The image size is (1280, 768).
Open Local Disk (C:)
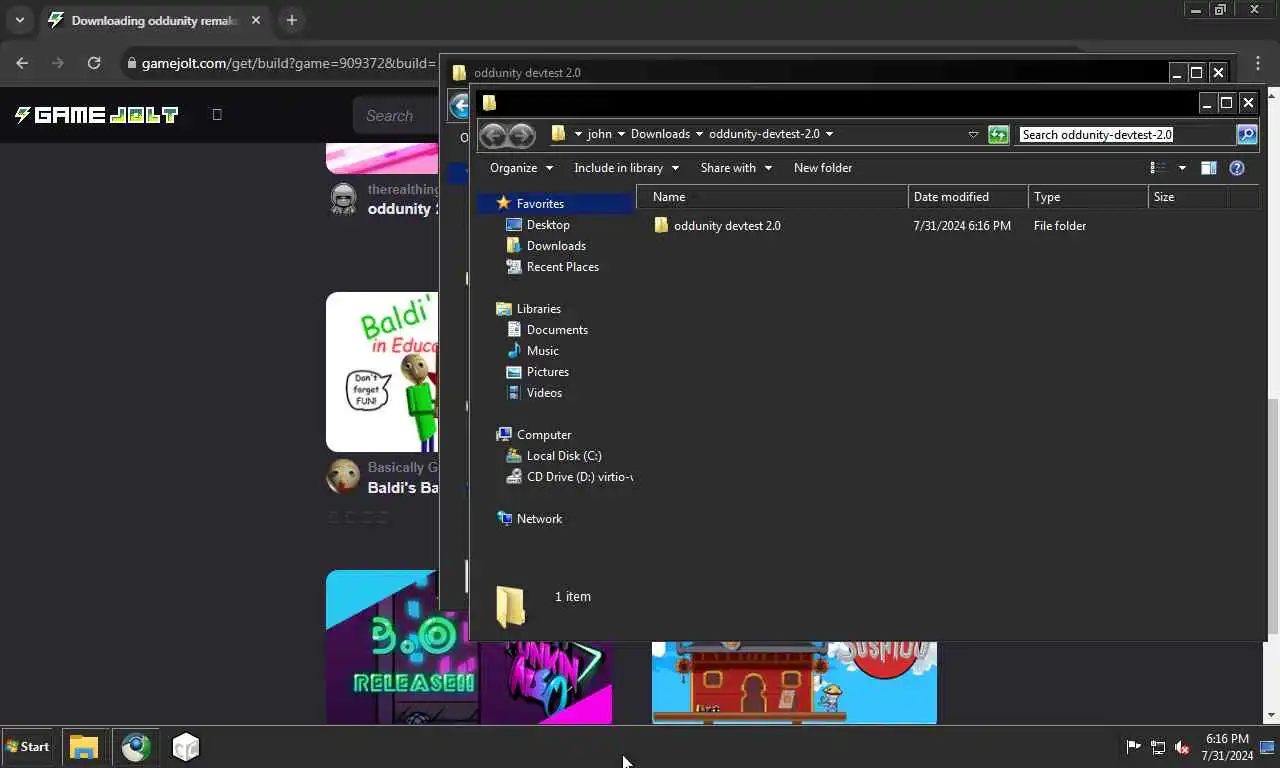pos(564,456)
